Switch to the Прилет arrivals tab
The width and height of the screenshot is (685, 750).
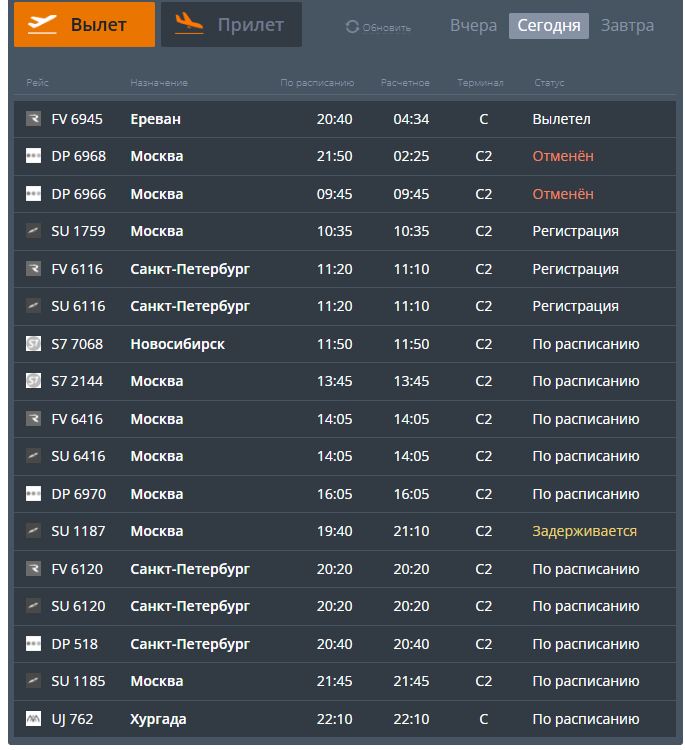[231, 24]
